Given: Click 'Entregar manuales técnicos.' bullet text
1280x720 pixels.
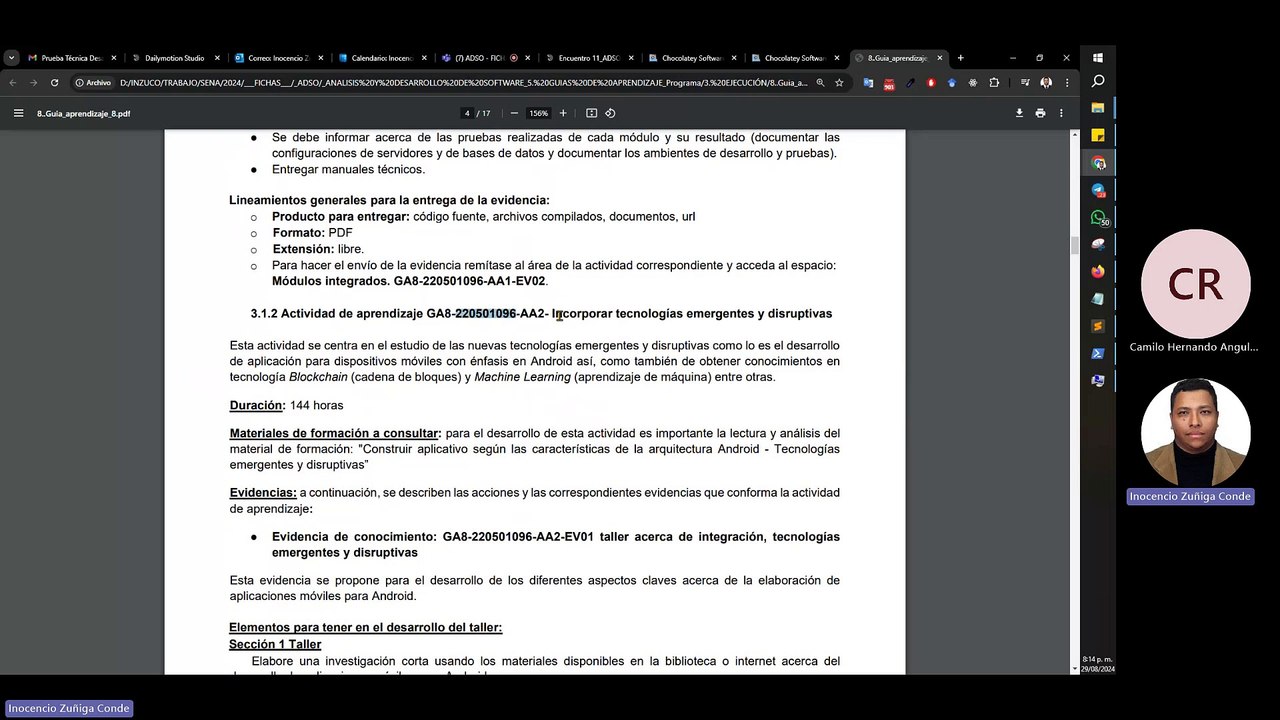Looking at the screenshot, I should [x=348, y=169].
